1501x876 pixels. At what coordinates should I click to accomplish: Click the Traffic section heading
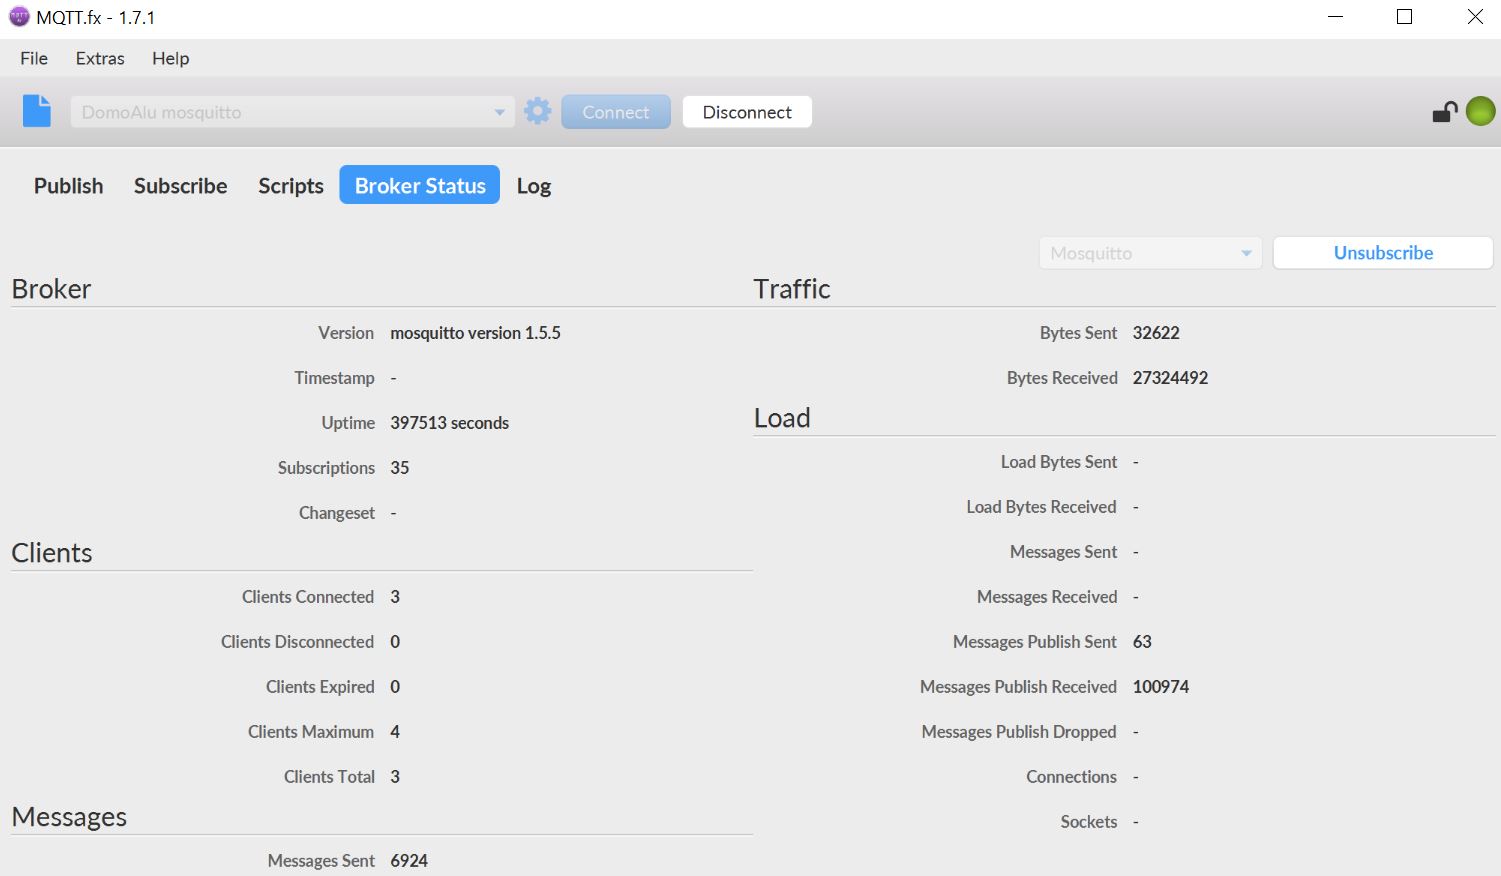click(x=792, y=289)
